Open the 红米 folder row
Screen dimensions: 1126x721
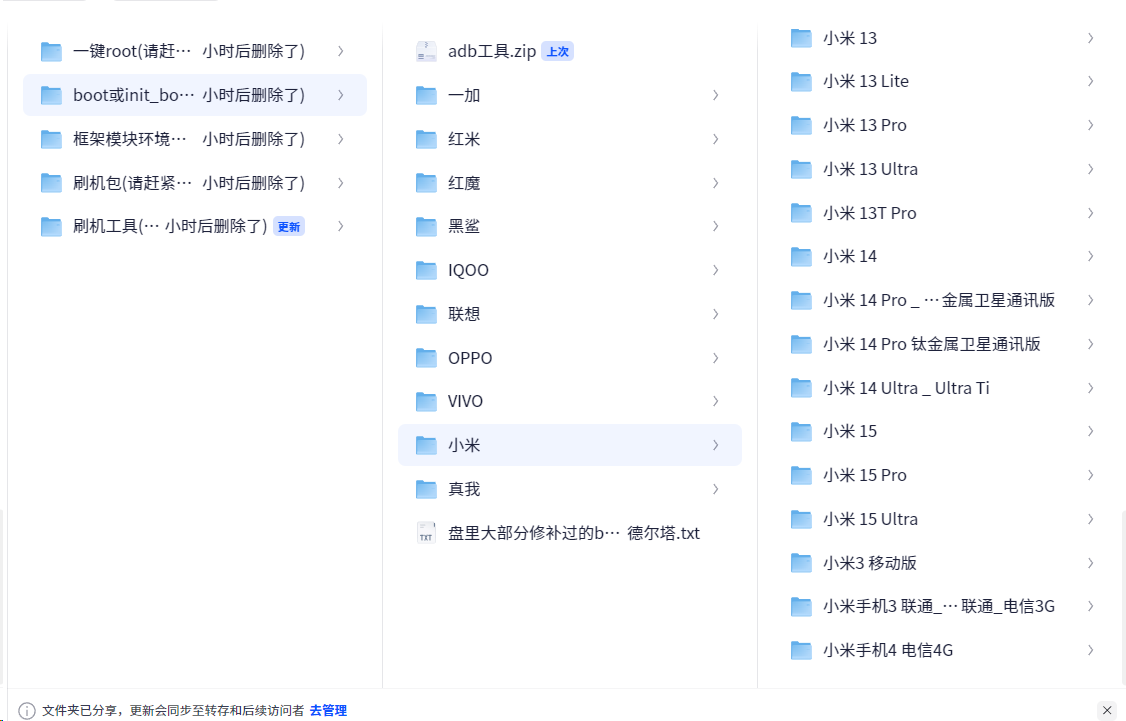click(x=569, y=139)
